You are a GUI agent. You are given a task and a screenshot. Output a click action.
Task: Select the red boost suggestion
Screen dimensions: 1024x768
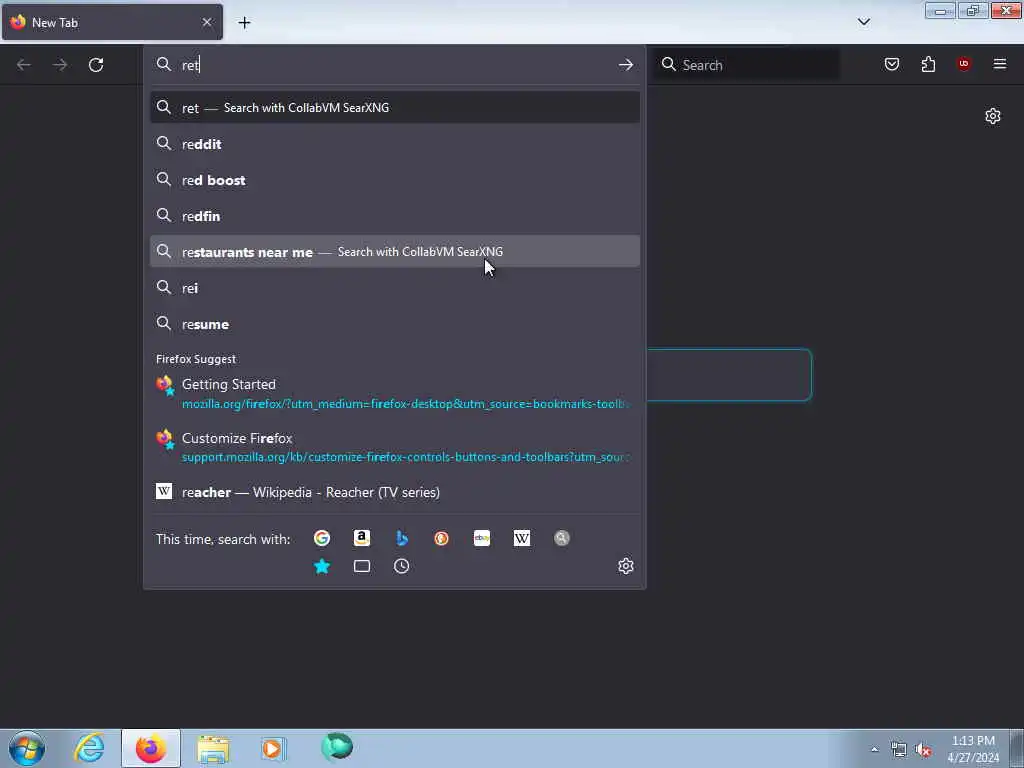click(394, 180)
